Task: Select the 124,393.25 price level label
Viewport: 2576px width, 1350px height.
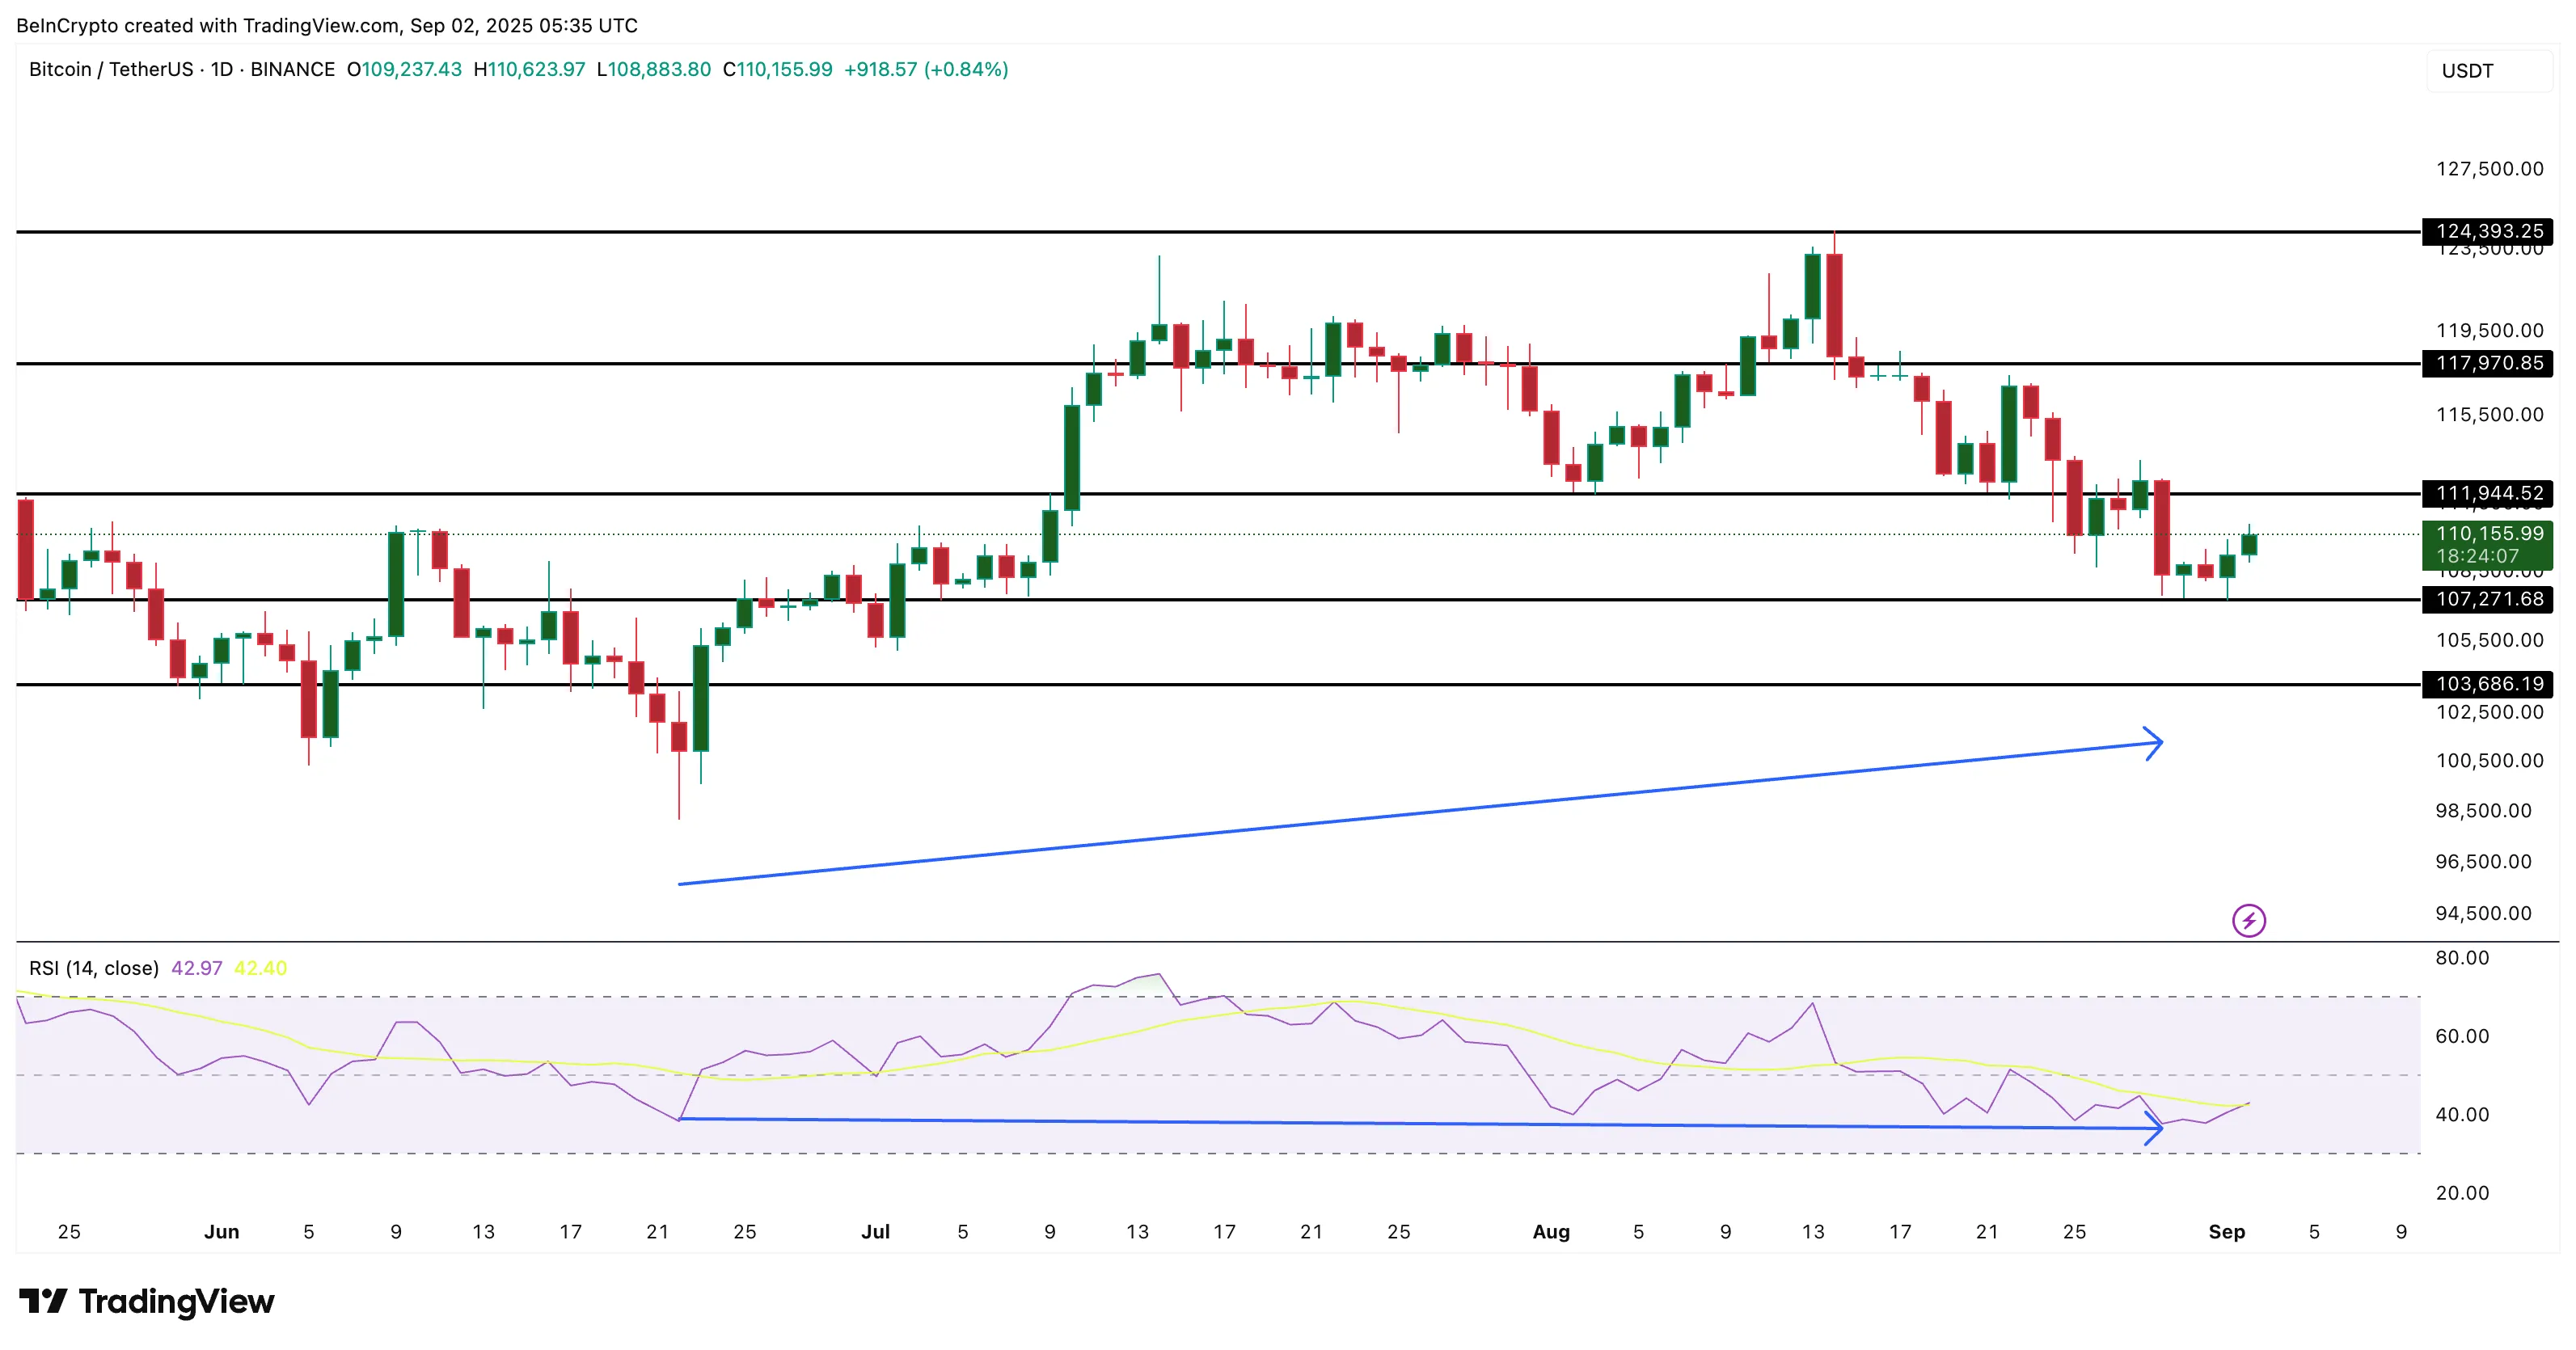Action: coord(2487,231)
